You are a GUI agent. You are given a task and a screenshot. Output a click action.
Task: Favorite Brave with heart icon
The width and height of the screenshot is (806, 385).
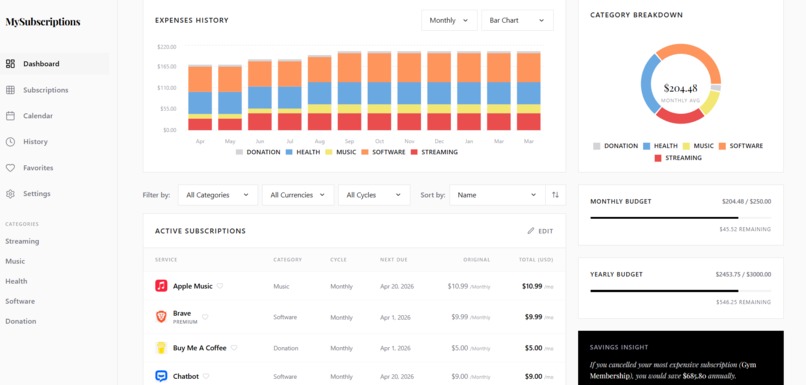click(205, 317)
